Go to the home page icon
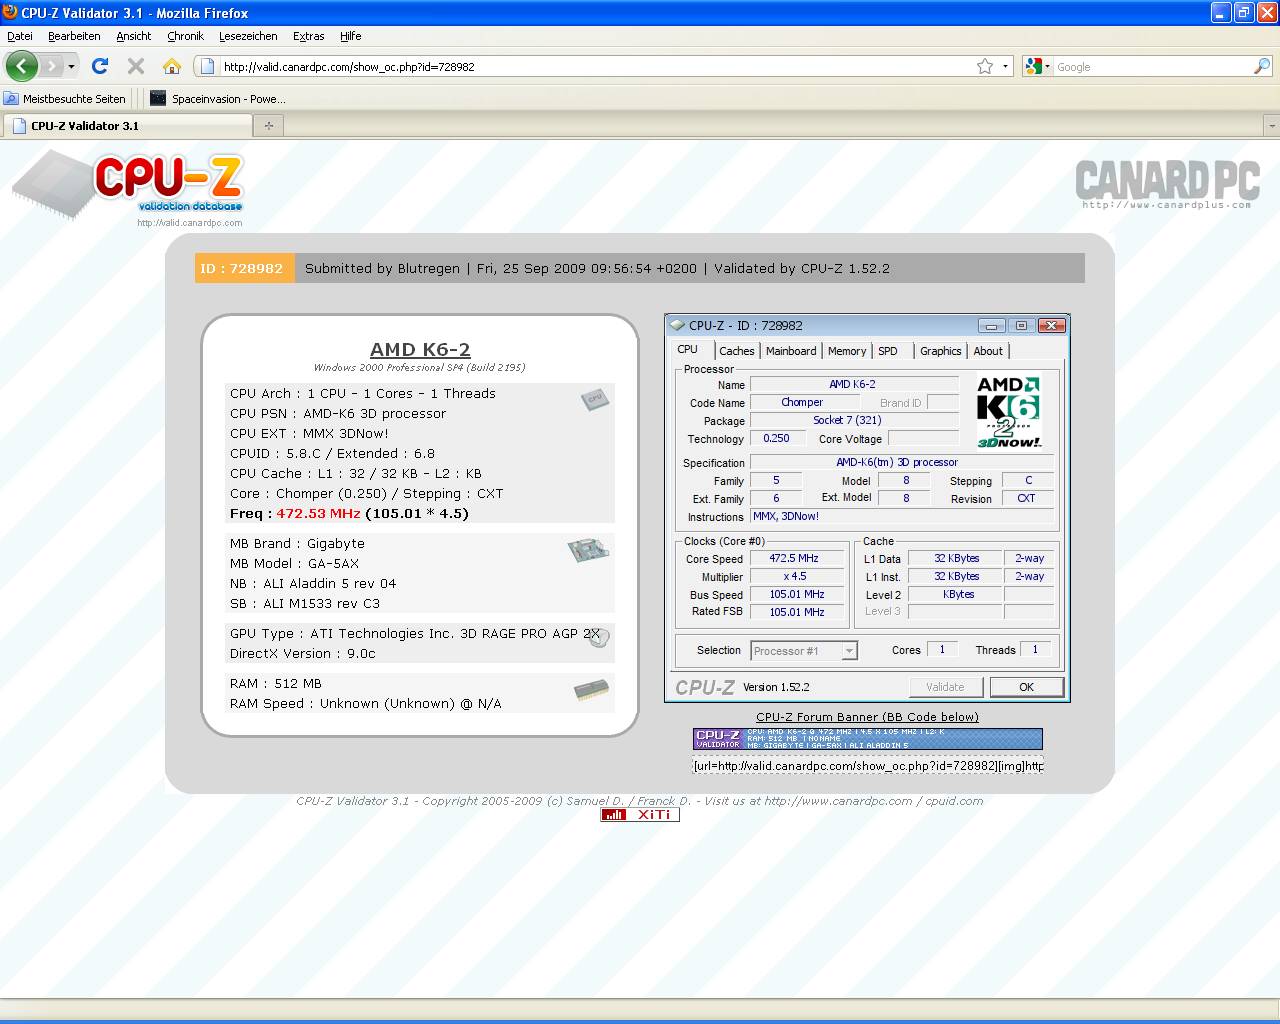1280x1024 pixels. pyautogui.click(x=172, y=66)
